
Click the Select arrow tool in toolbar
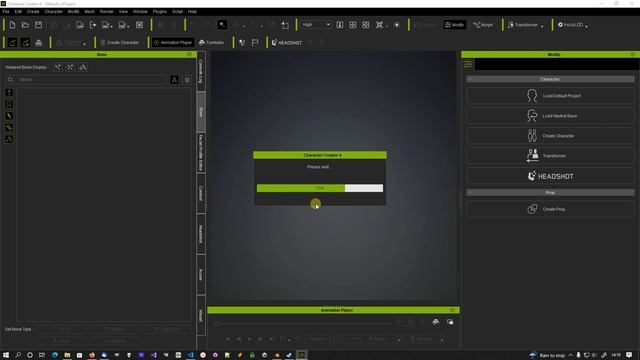[222, 25]
